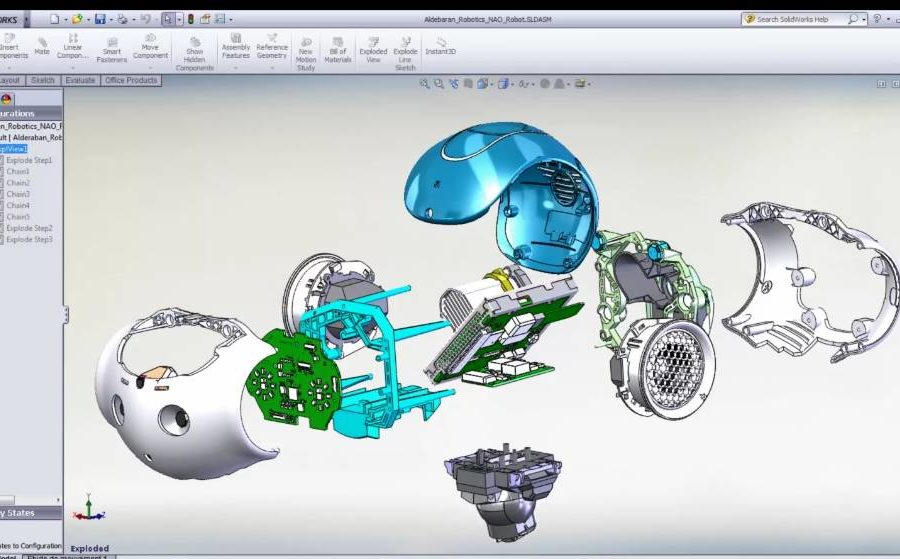Click the Exploded View tool
The image size is (900, 559).
pyautogui.click(x=373, y=50)
